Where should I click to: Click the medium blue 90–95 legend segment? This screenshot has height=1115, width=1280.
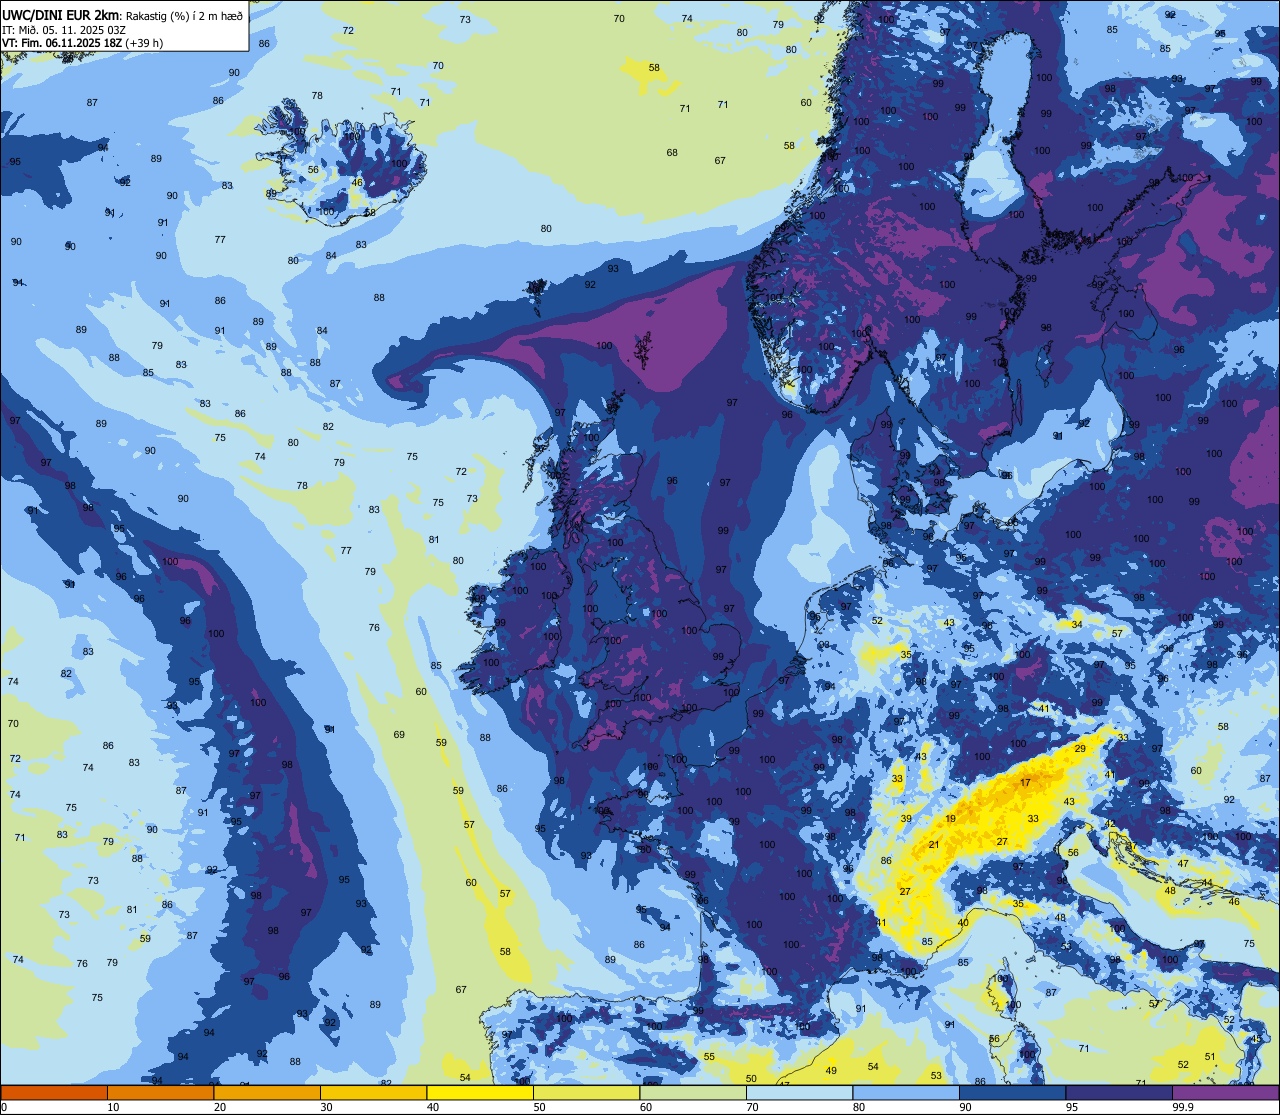[1012, 1092]
